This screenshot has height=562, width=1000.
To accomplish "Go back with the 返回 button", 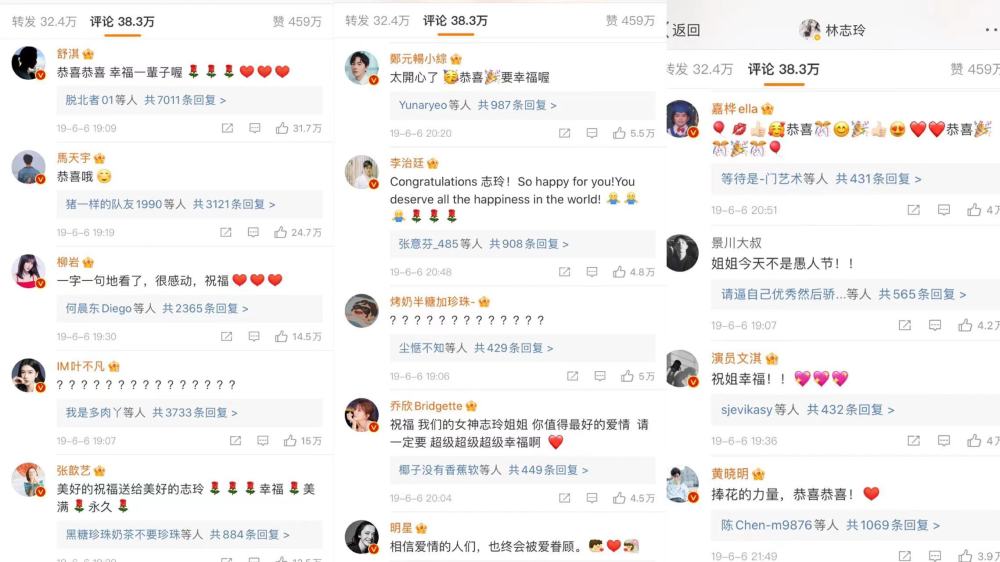I will 684,30.
